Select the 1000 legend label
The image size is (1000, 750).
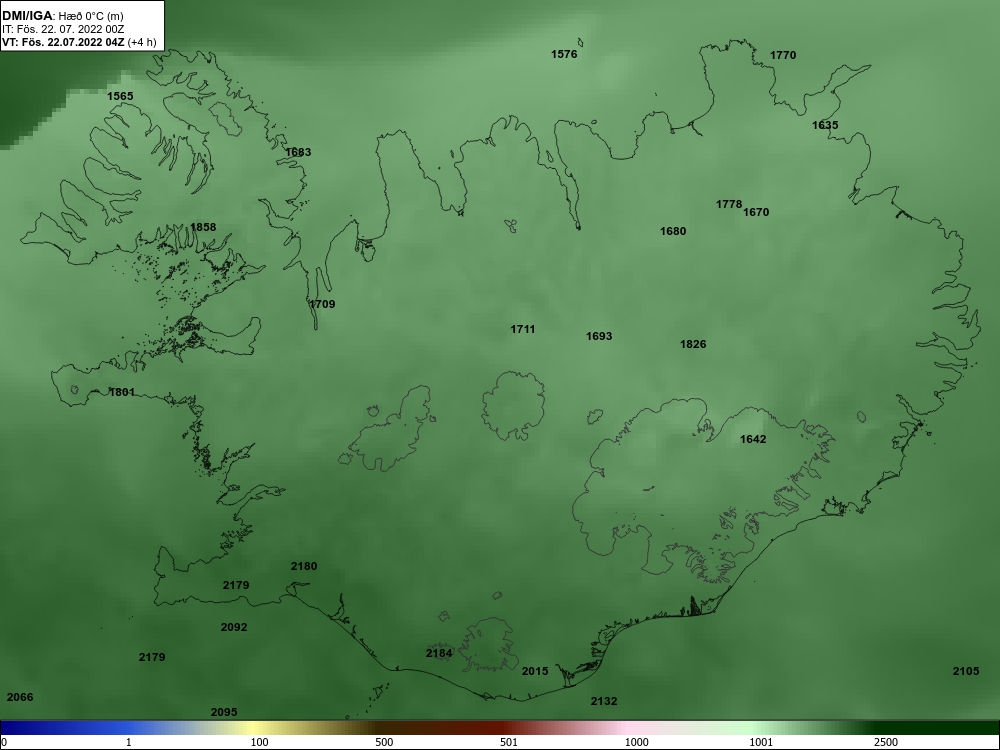point(636,742)
